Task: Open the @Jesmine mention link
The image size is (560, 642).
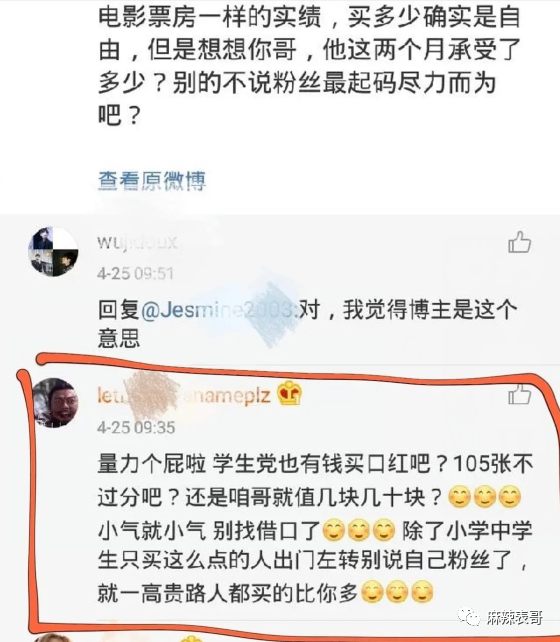Action: (x=221, y=310)
